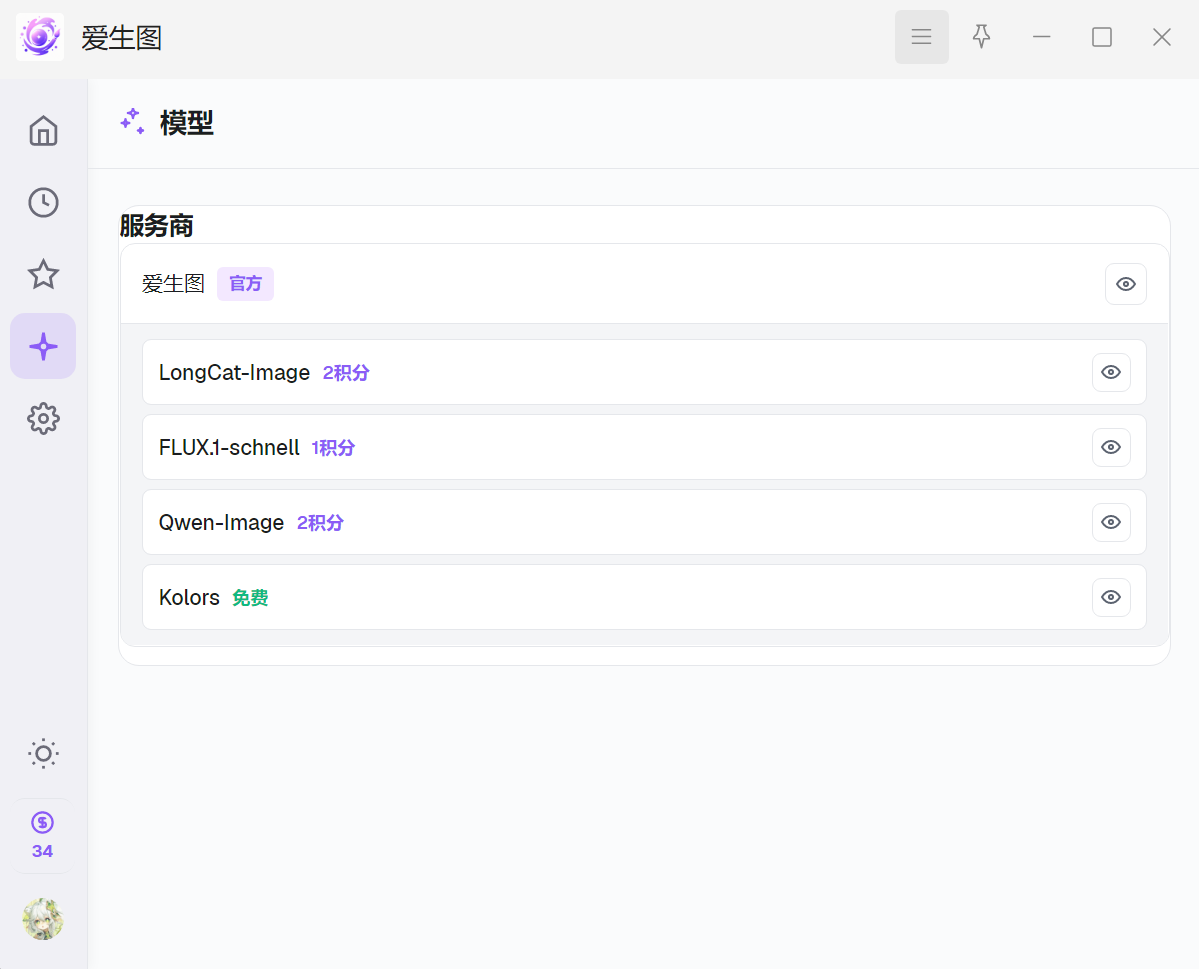This screenshot has width=1199, height=969.
Task: Click the user avatar picture
Action: click(x=43, y=919)
